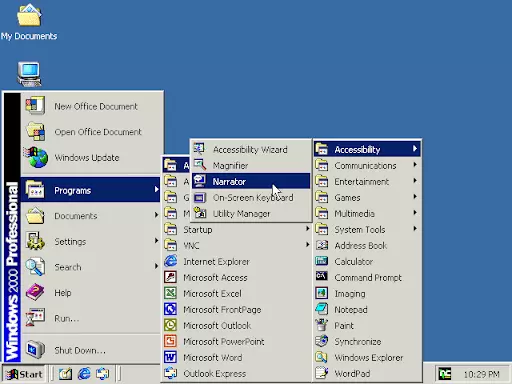Image resolution: width=512 pixels, height=384 pixels.
Task: Launch Narrator from the Accessibility submenu
Action: click(251, 181)
